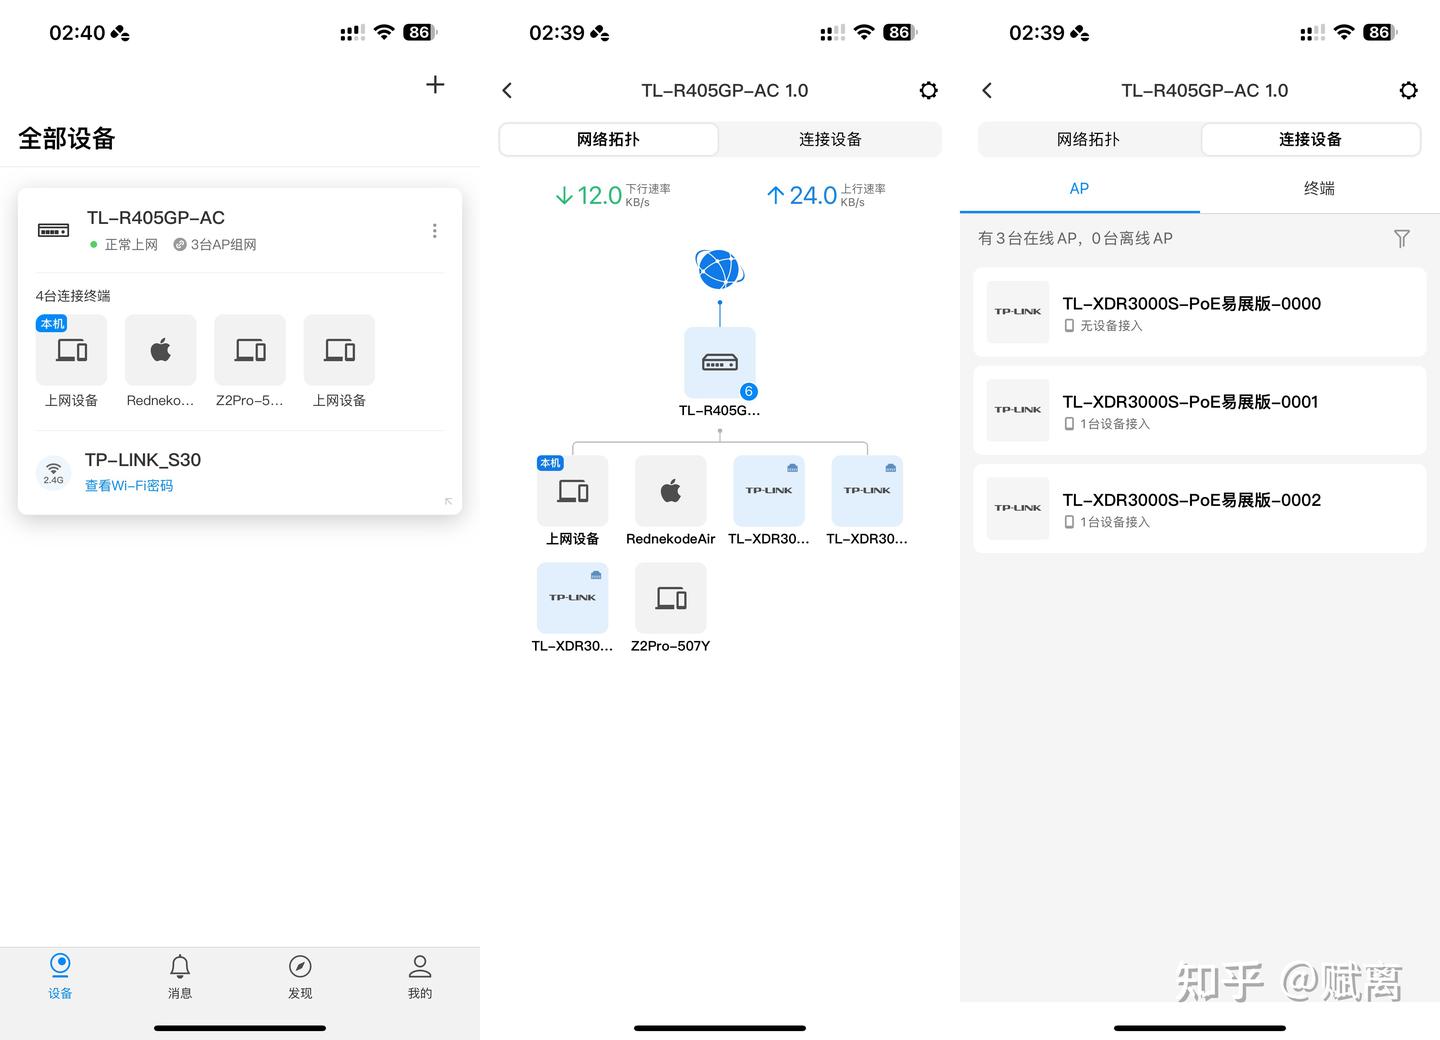Open the last TL-XDR30… node in the first row
The width and height of the screenshot is (1440, 1040).
point(867,491)
